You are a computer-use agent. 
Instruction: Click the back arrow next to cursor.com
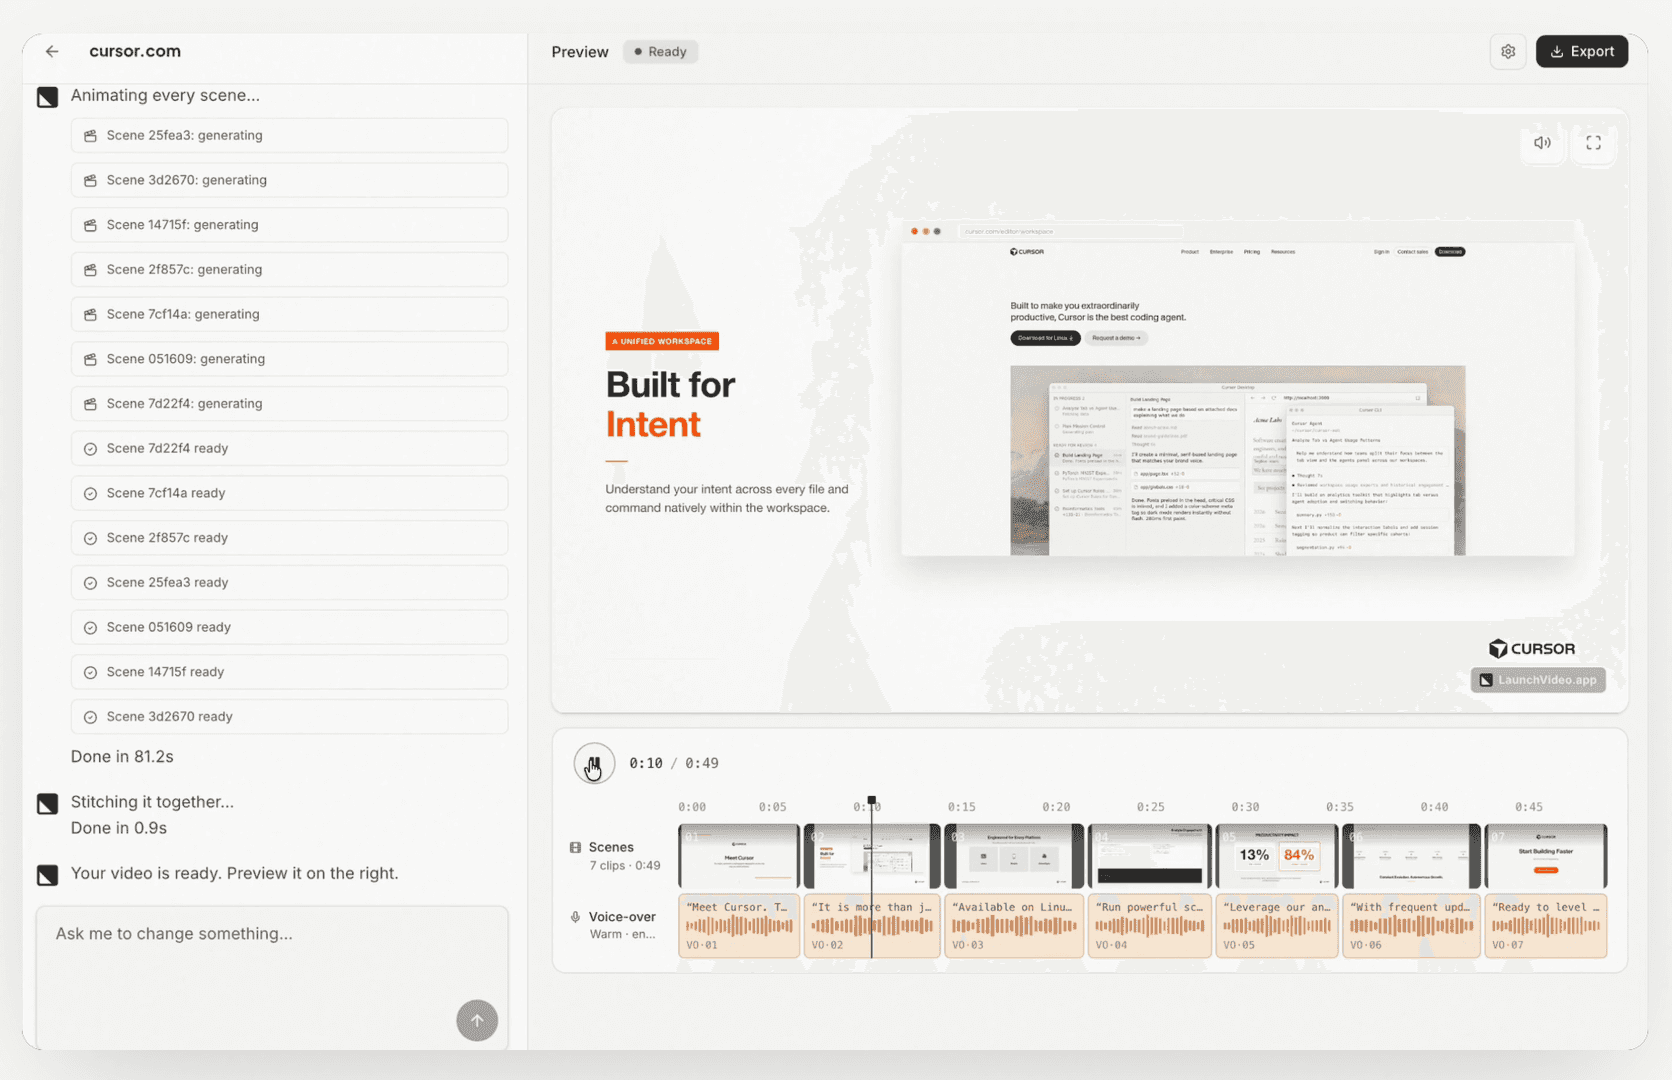[52, 51]
